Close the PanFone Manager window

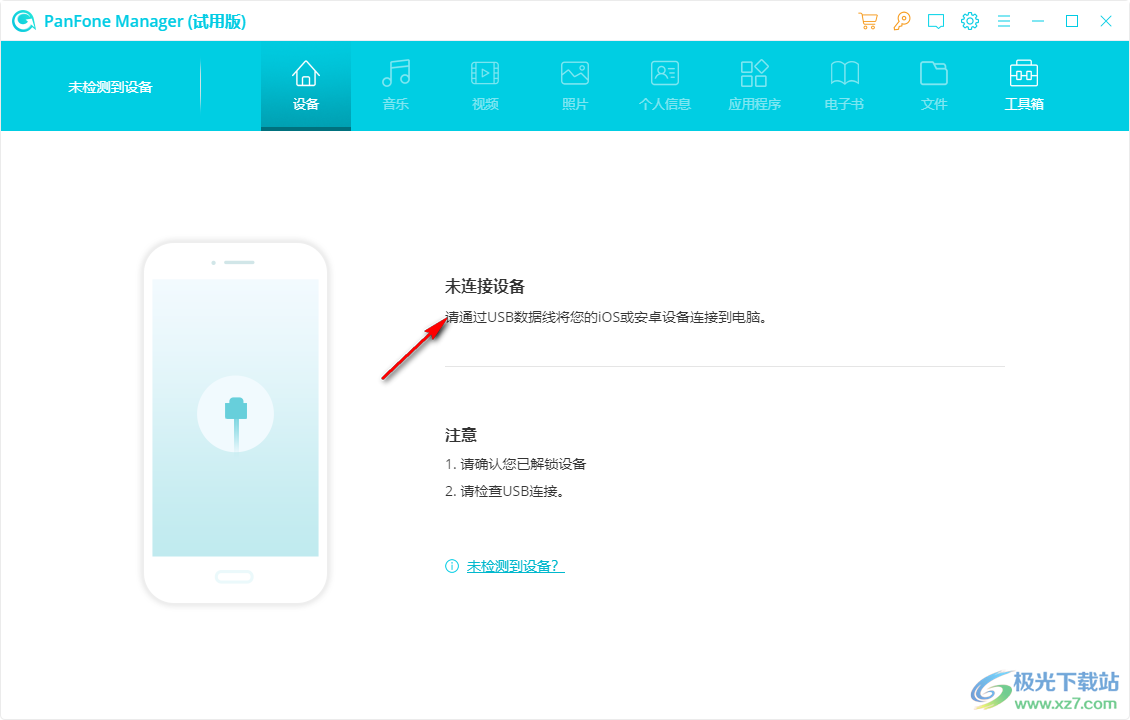(x=1105, y=21)
